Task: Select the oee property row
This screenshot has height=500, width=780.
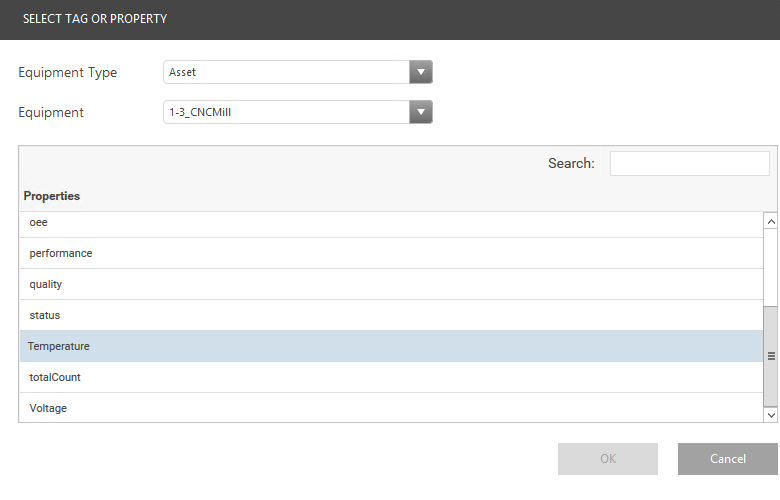Action: coord(390,222)
